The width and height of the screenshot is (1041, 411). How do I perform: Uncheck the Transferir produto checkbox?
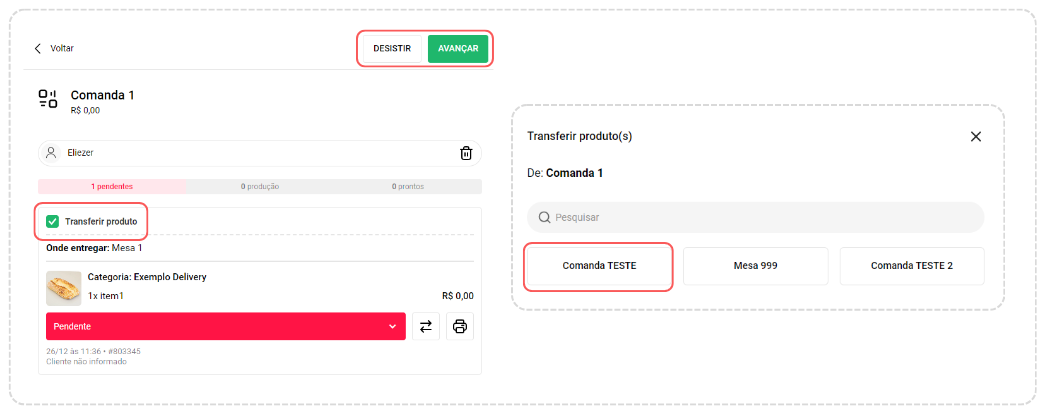click(53, 221)
